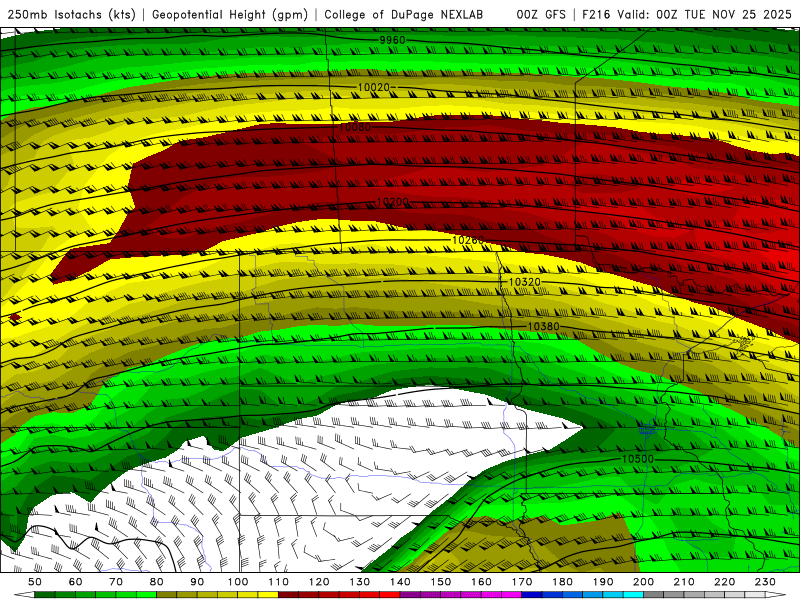This screenshot has height=600, width=800.
Task: Click the 50 knot legend value
Action: [x=35, y=582]
